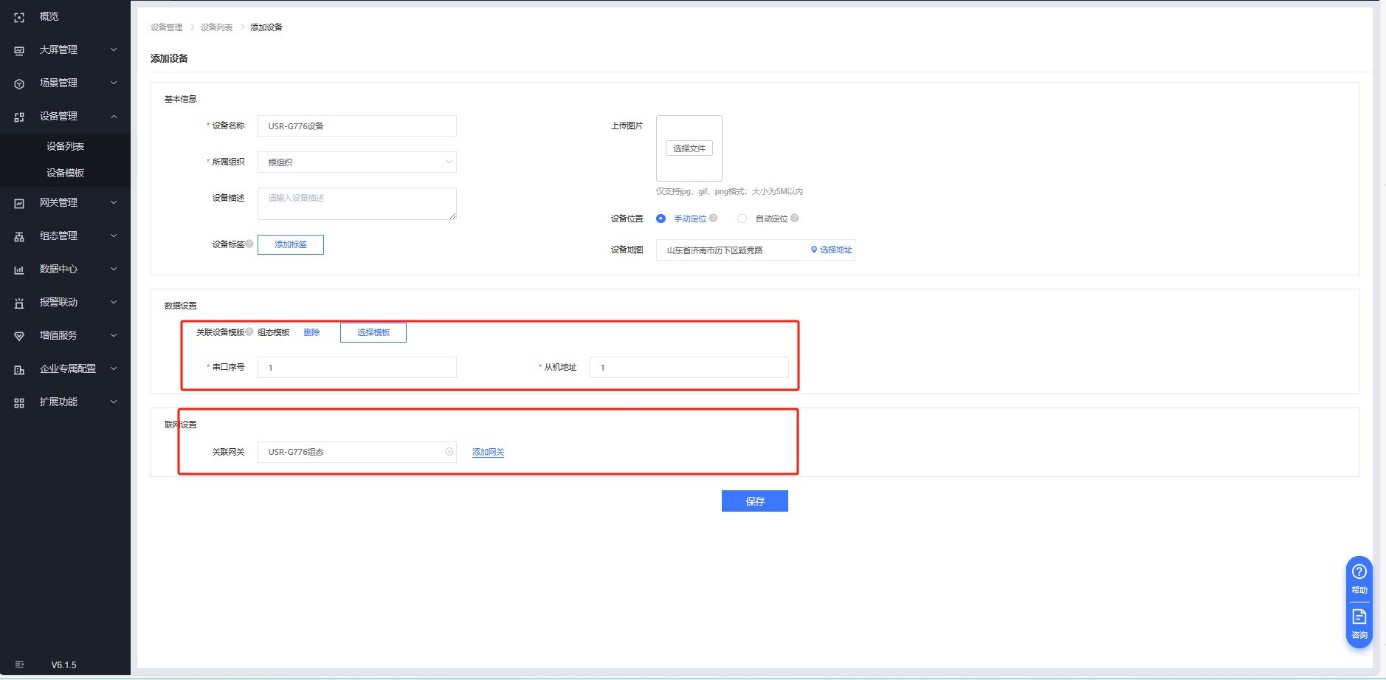Click the 添加网关 link

pos(488,452)
